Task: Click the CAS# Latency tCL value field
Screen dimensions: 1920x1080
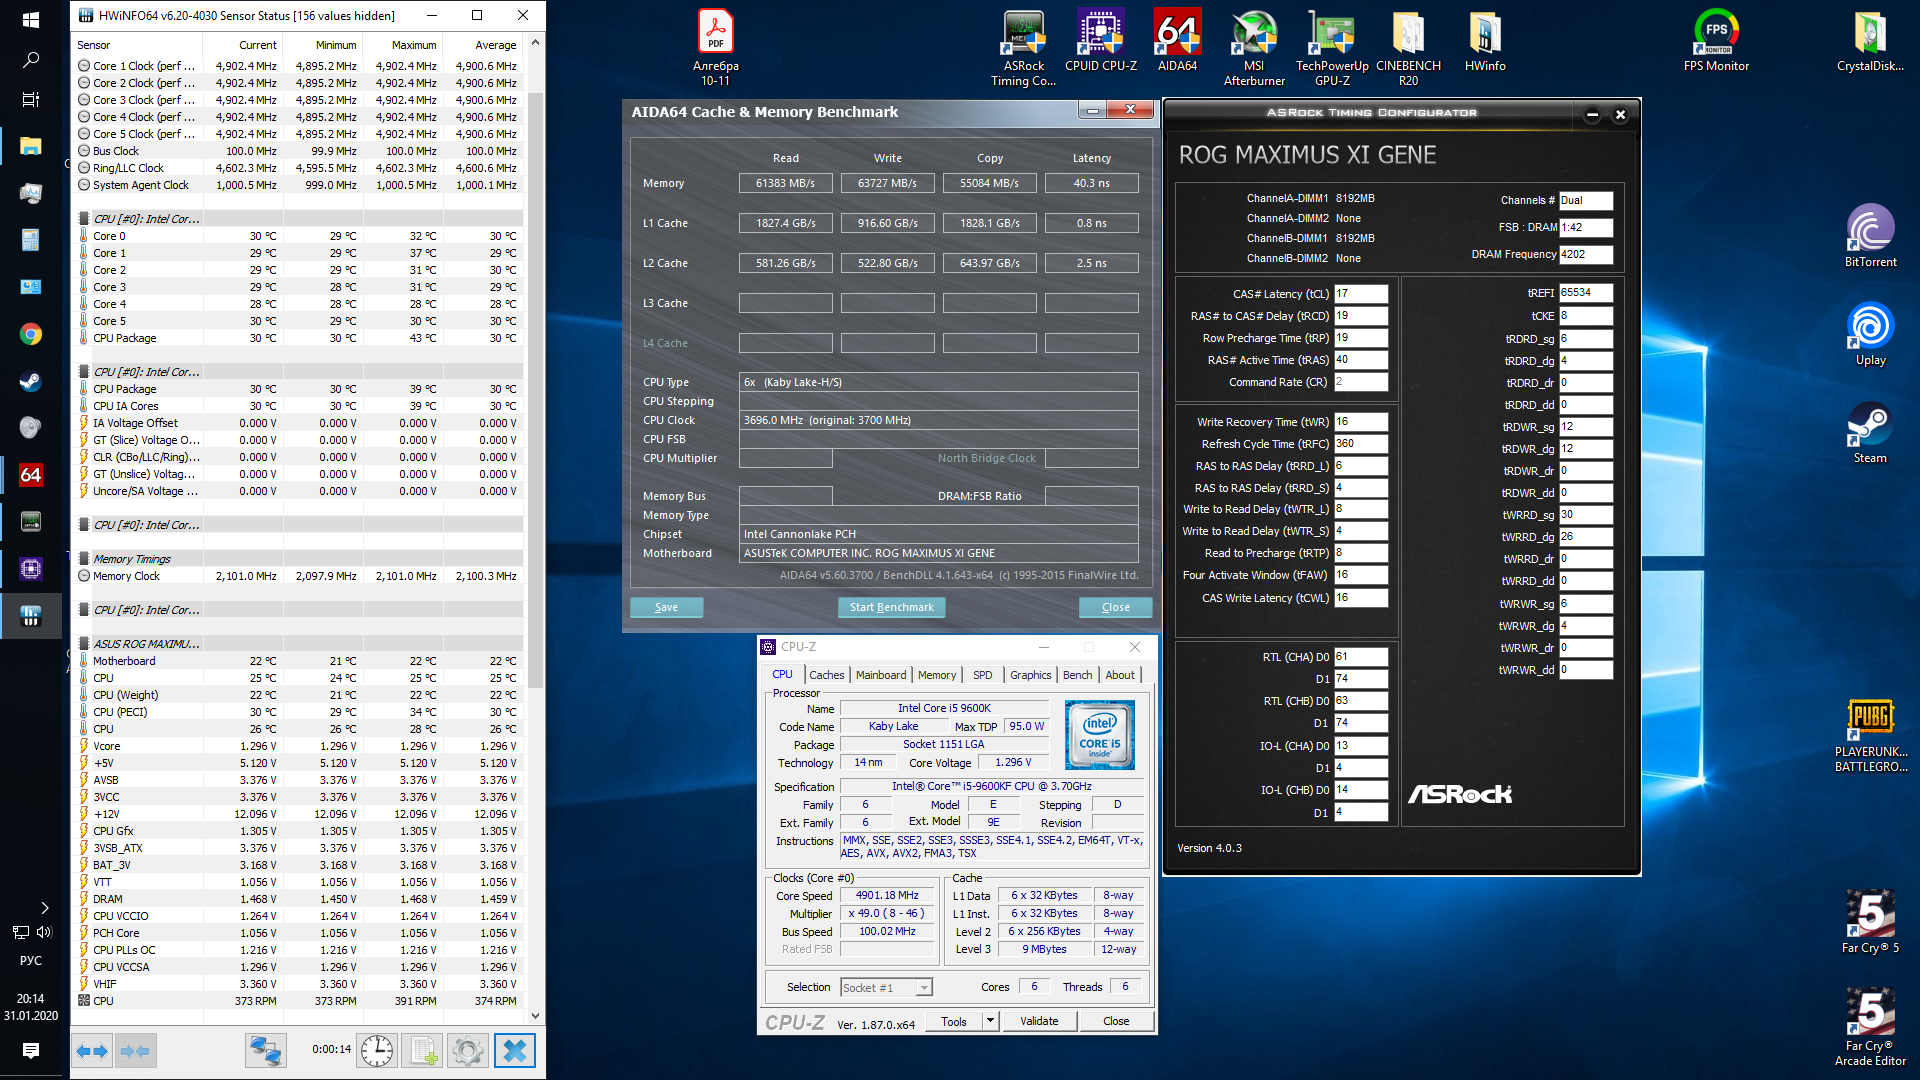Action: coord(1360,294)
